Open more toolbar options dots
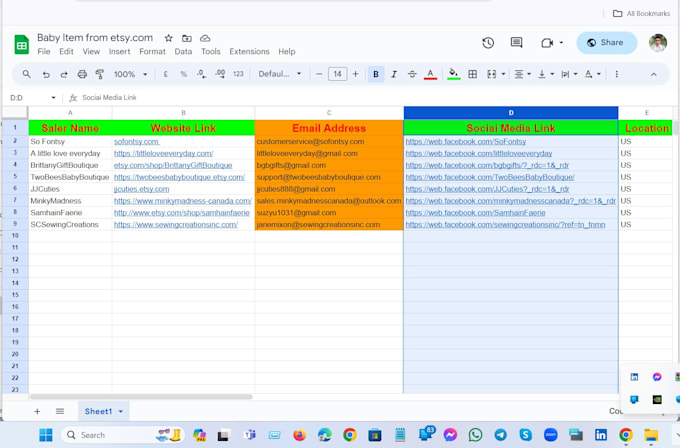680x448 pixels. tap(616, 74)
